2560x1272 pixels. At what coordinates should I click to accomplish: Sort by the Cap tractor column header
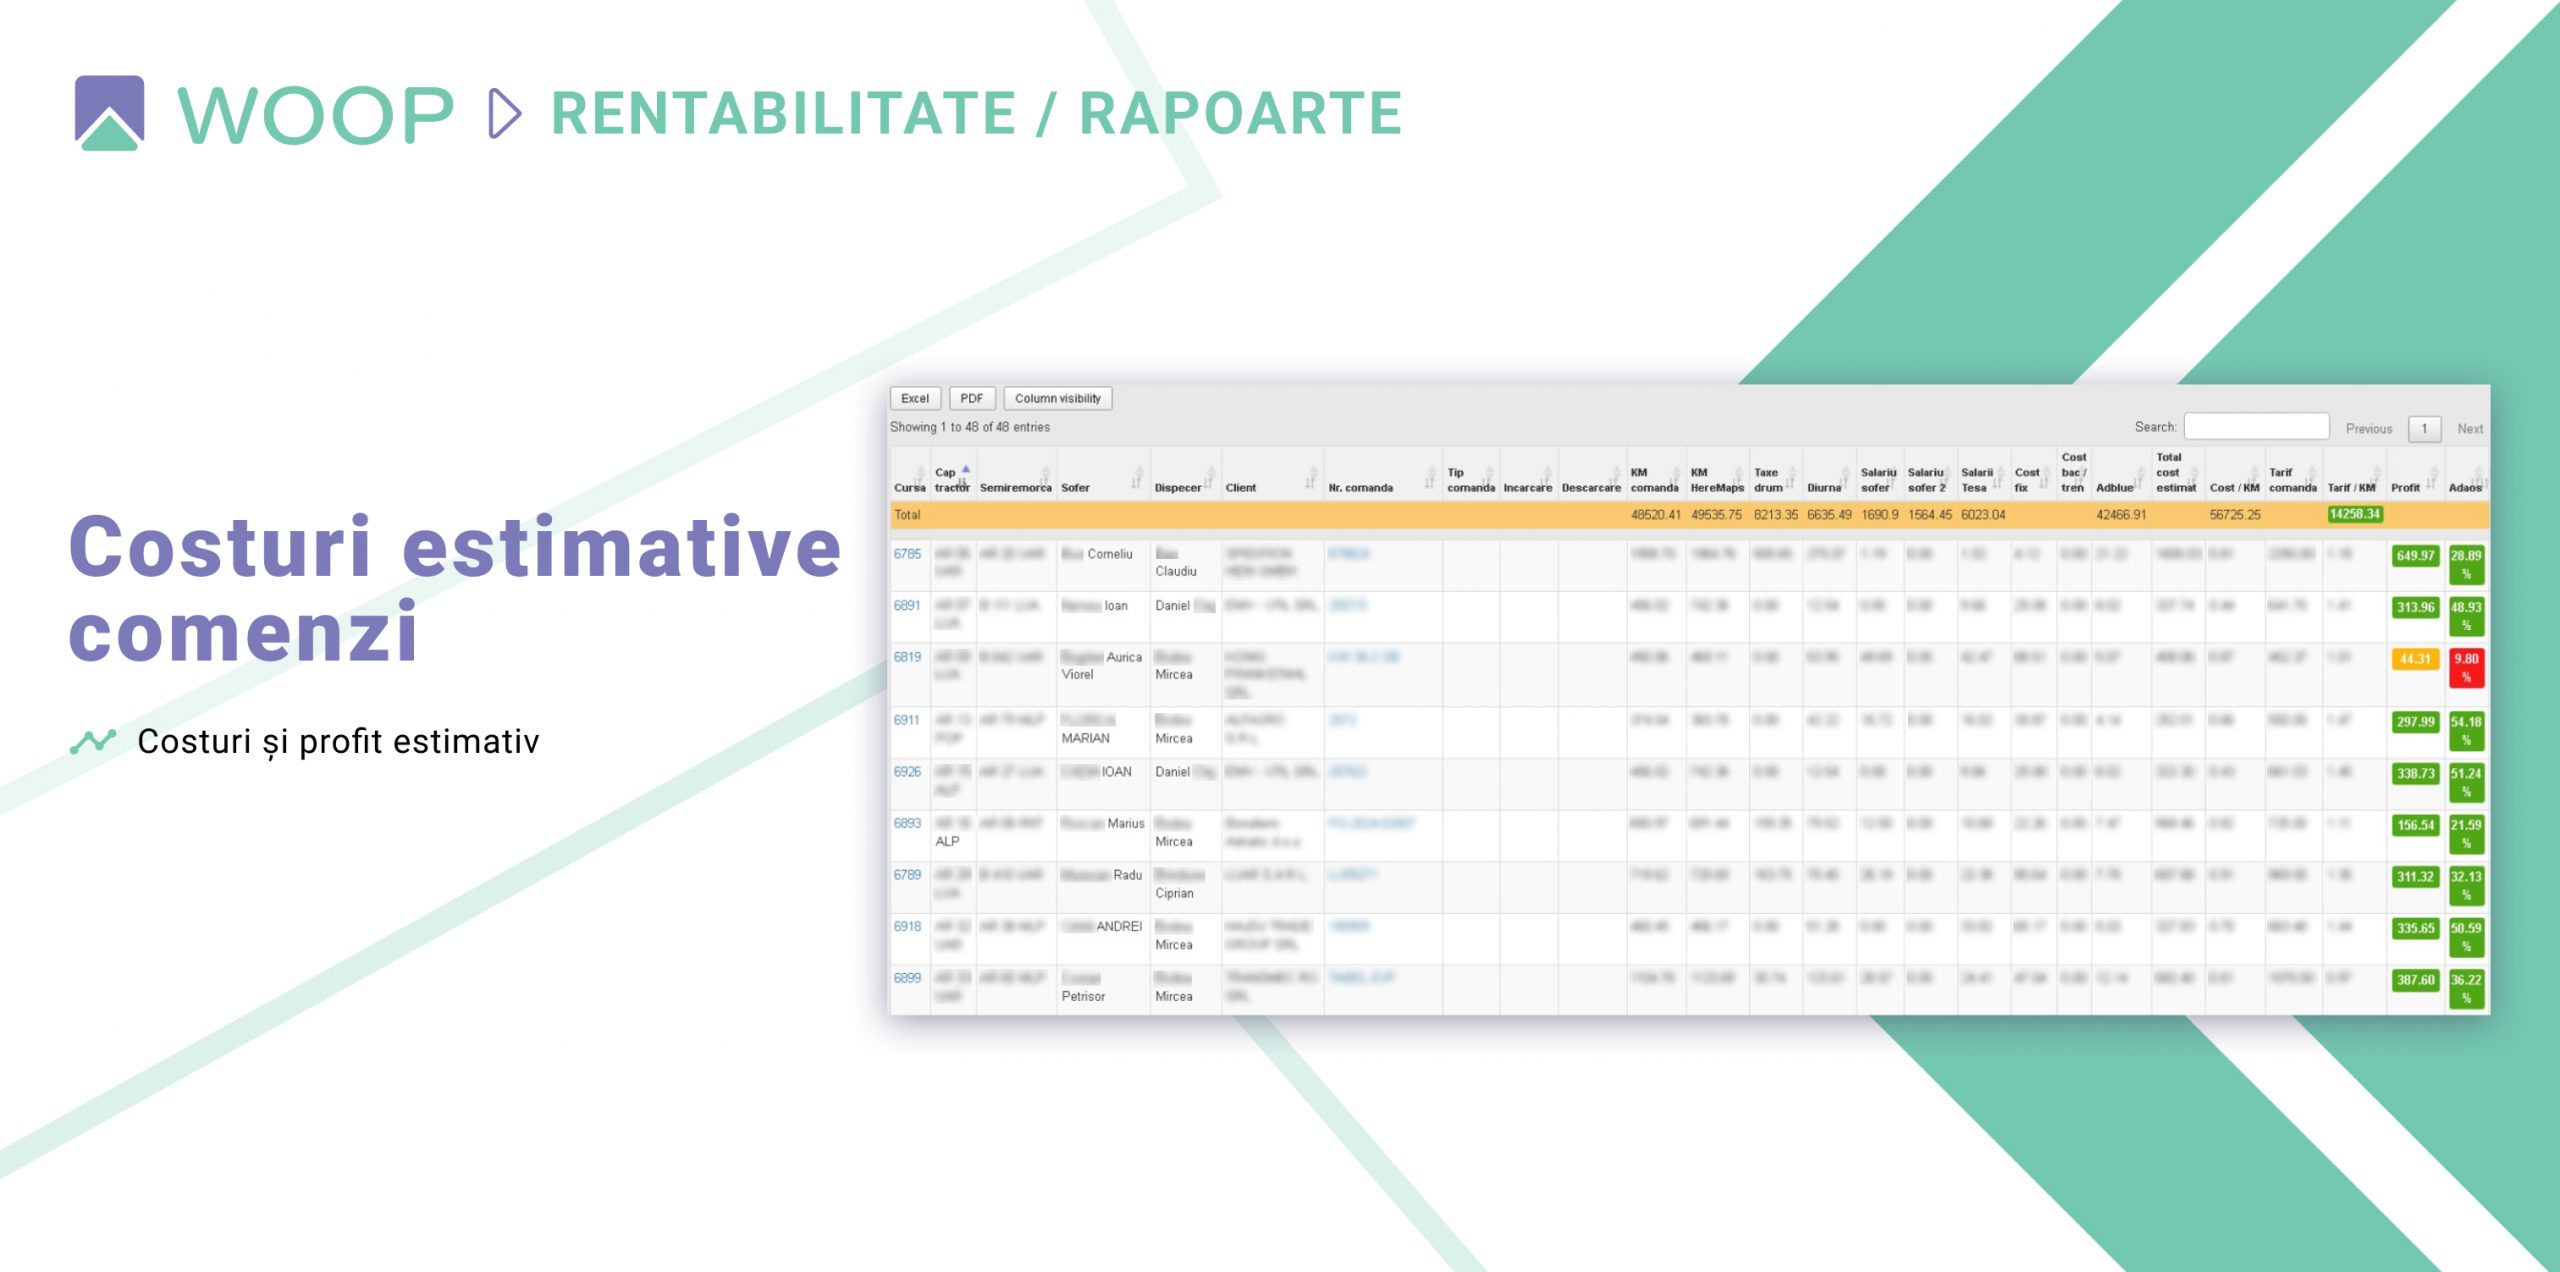[953, 474]
